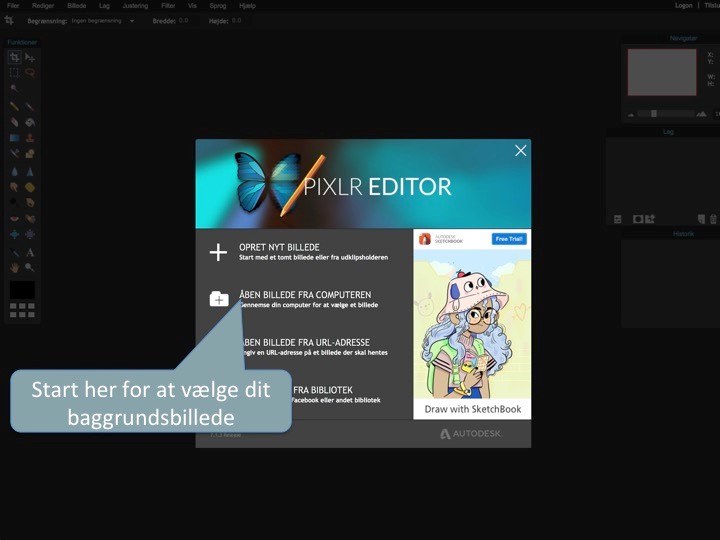Select the Sharpen tool
The image size is (720, 540).
(x=30, y=172)
